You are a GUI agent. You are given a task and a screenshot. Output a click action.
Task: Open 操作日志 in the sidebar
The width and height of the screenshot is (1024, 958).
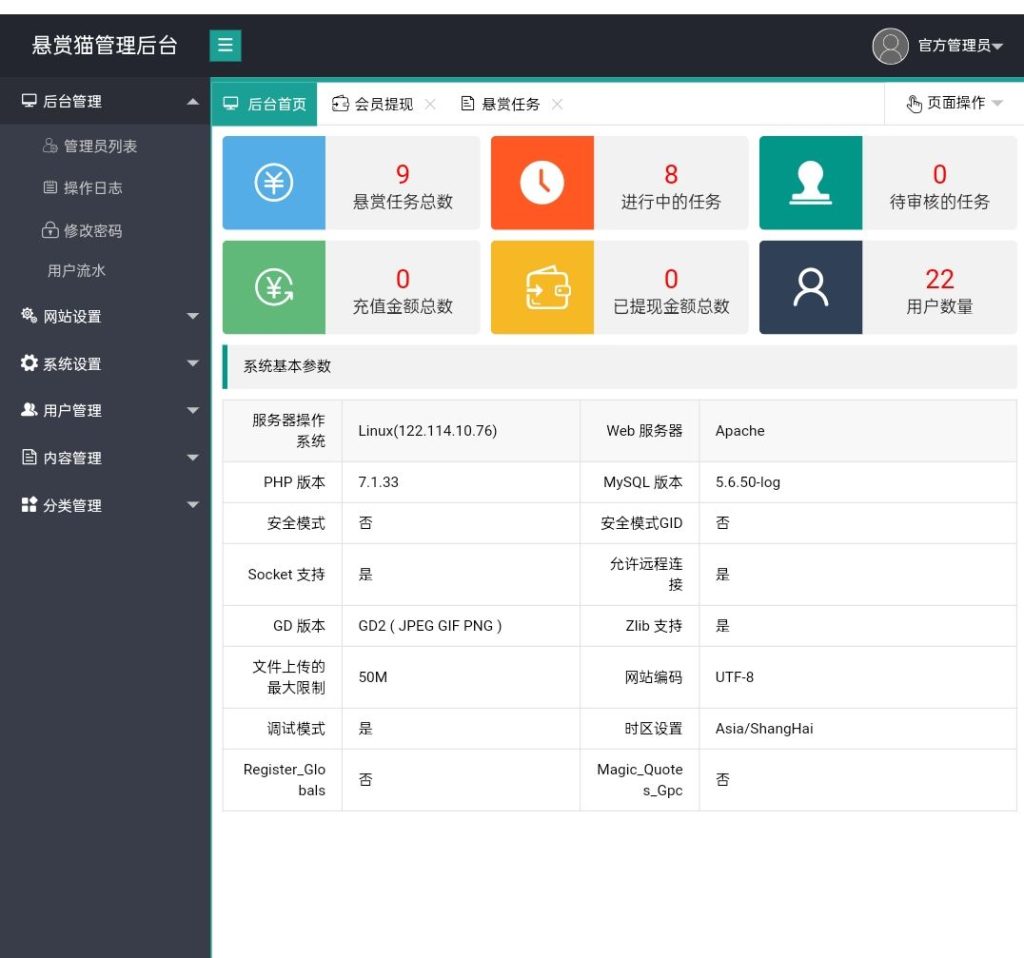pos(92,188)
